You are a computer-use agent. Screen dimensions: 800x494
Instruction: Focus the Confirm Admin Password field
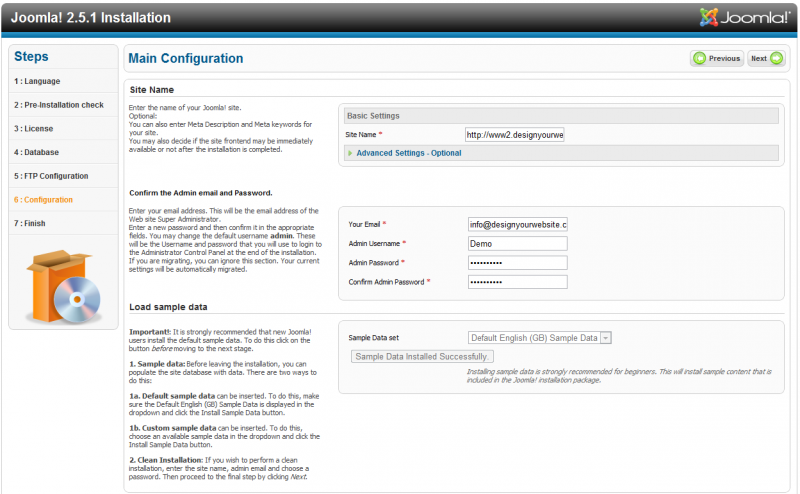tap(517, 282)
